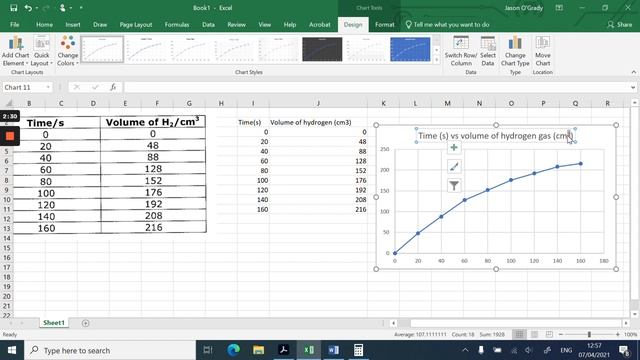
Task: Open Chart Filters funnel button
Action: tap(454, 186)
